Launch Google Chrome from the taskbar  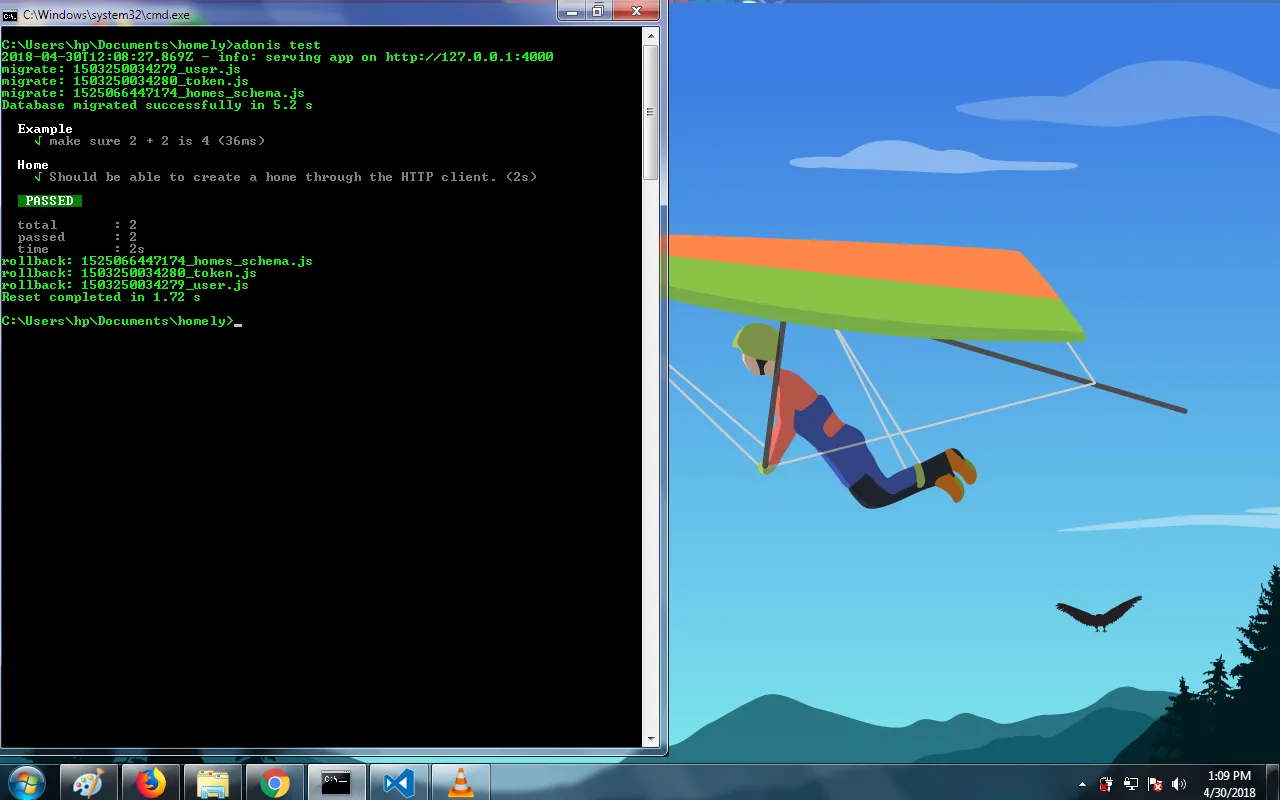[275, 783]
